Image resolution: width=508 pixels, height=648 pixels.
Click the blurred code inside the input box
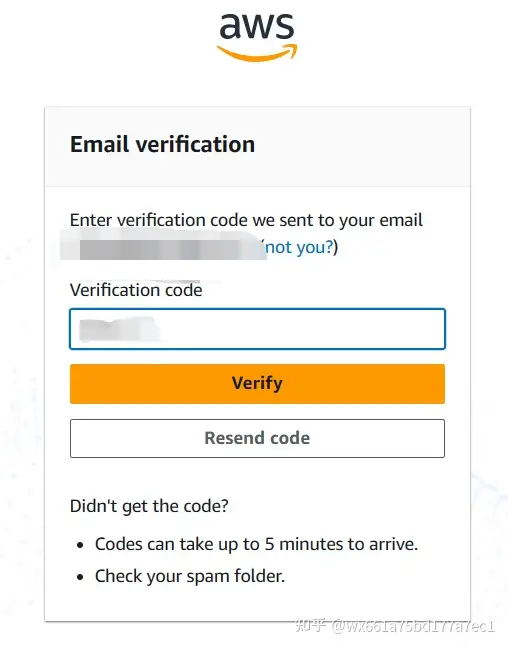119,329
